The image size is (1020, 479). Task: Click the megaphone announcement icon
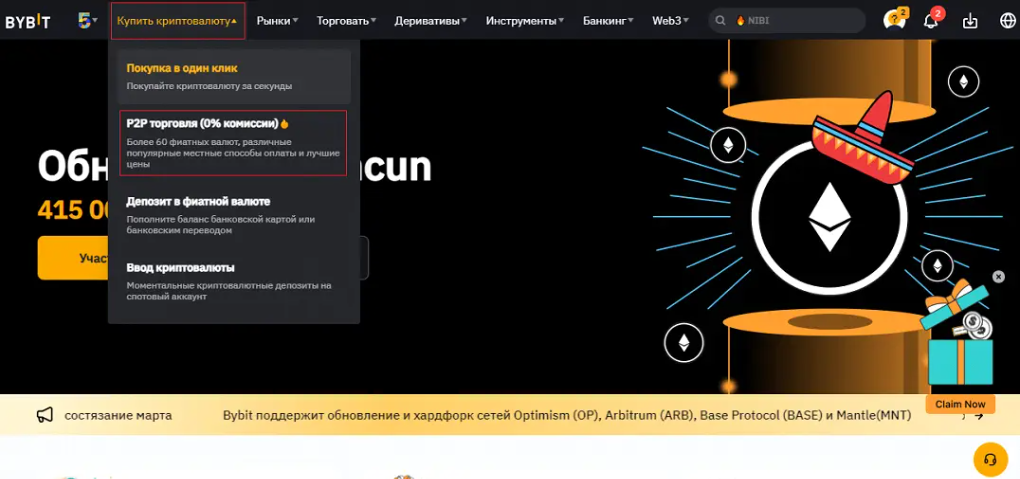click(x=44, y=415)
